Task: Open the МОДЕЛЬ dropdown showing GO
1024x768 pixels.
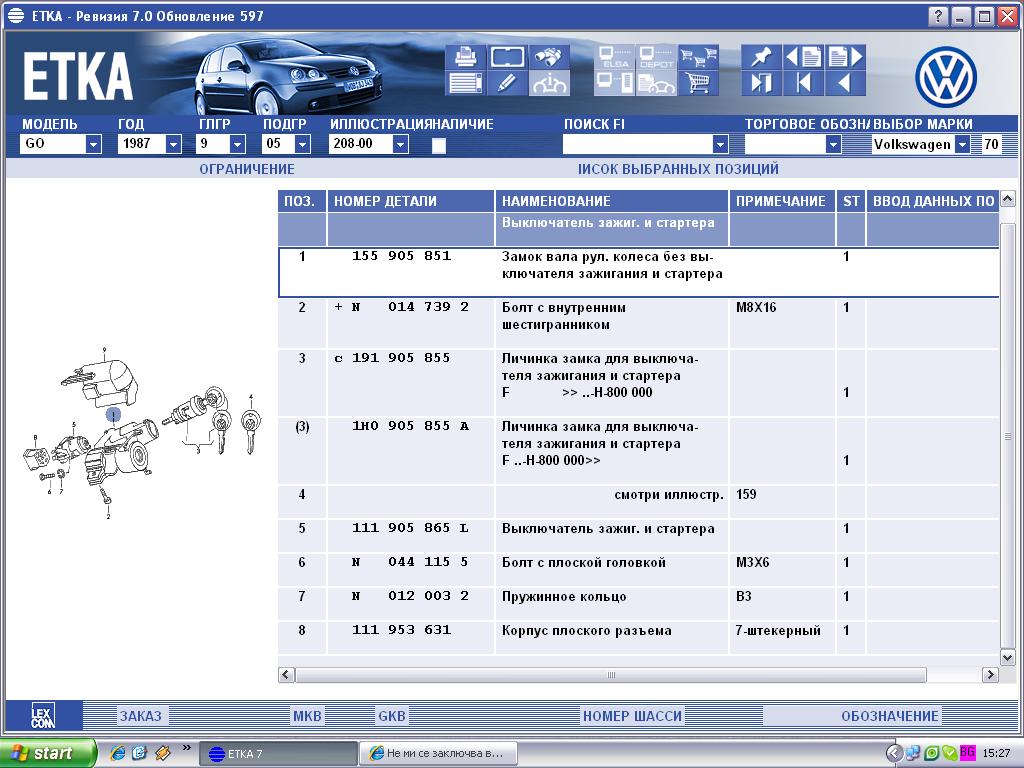Action: pos(93,144)
